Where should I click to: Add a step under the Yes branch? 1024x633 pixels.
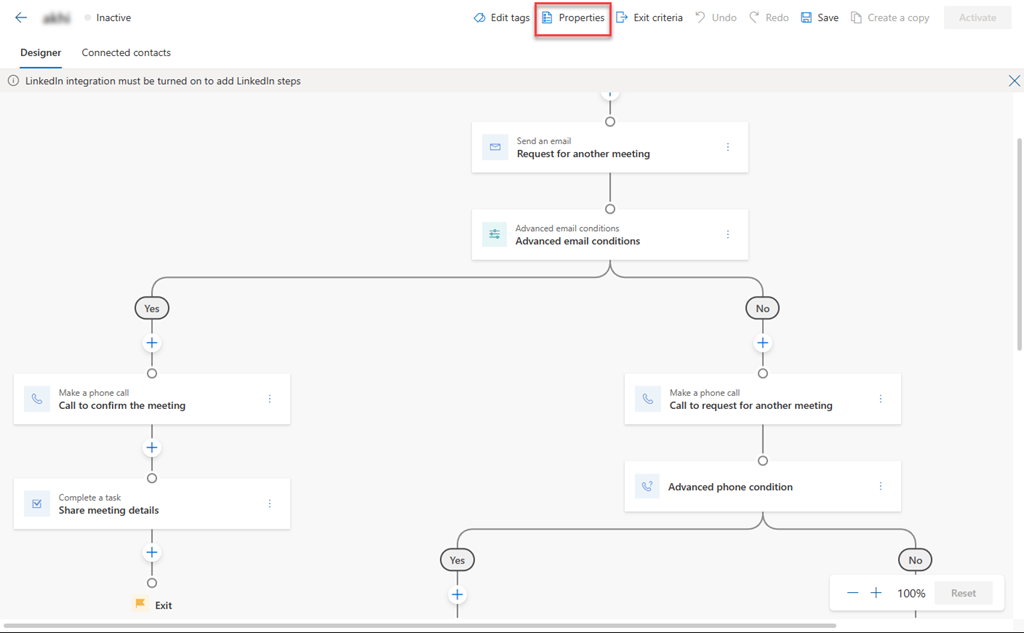pyautogui.click(x=151, y=342)
